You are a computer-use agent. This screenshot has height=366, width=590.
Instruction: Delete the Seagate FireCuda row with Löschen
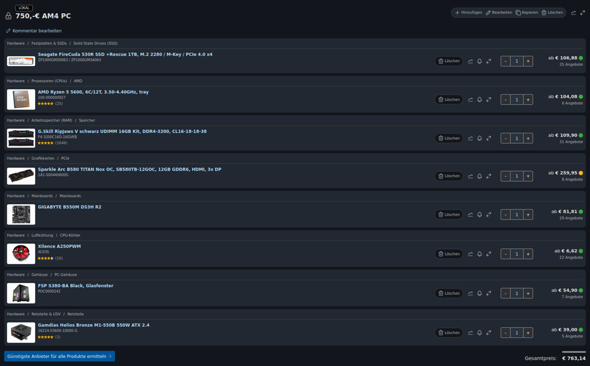449,61
